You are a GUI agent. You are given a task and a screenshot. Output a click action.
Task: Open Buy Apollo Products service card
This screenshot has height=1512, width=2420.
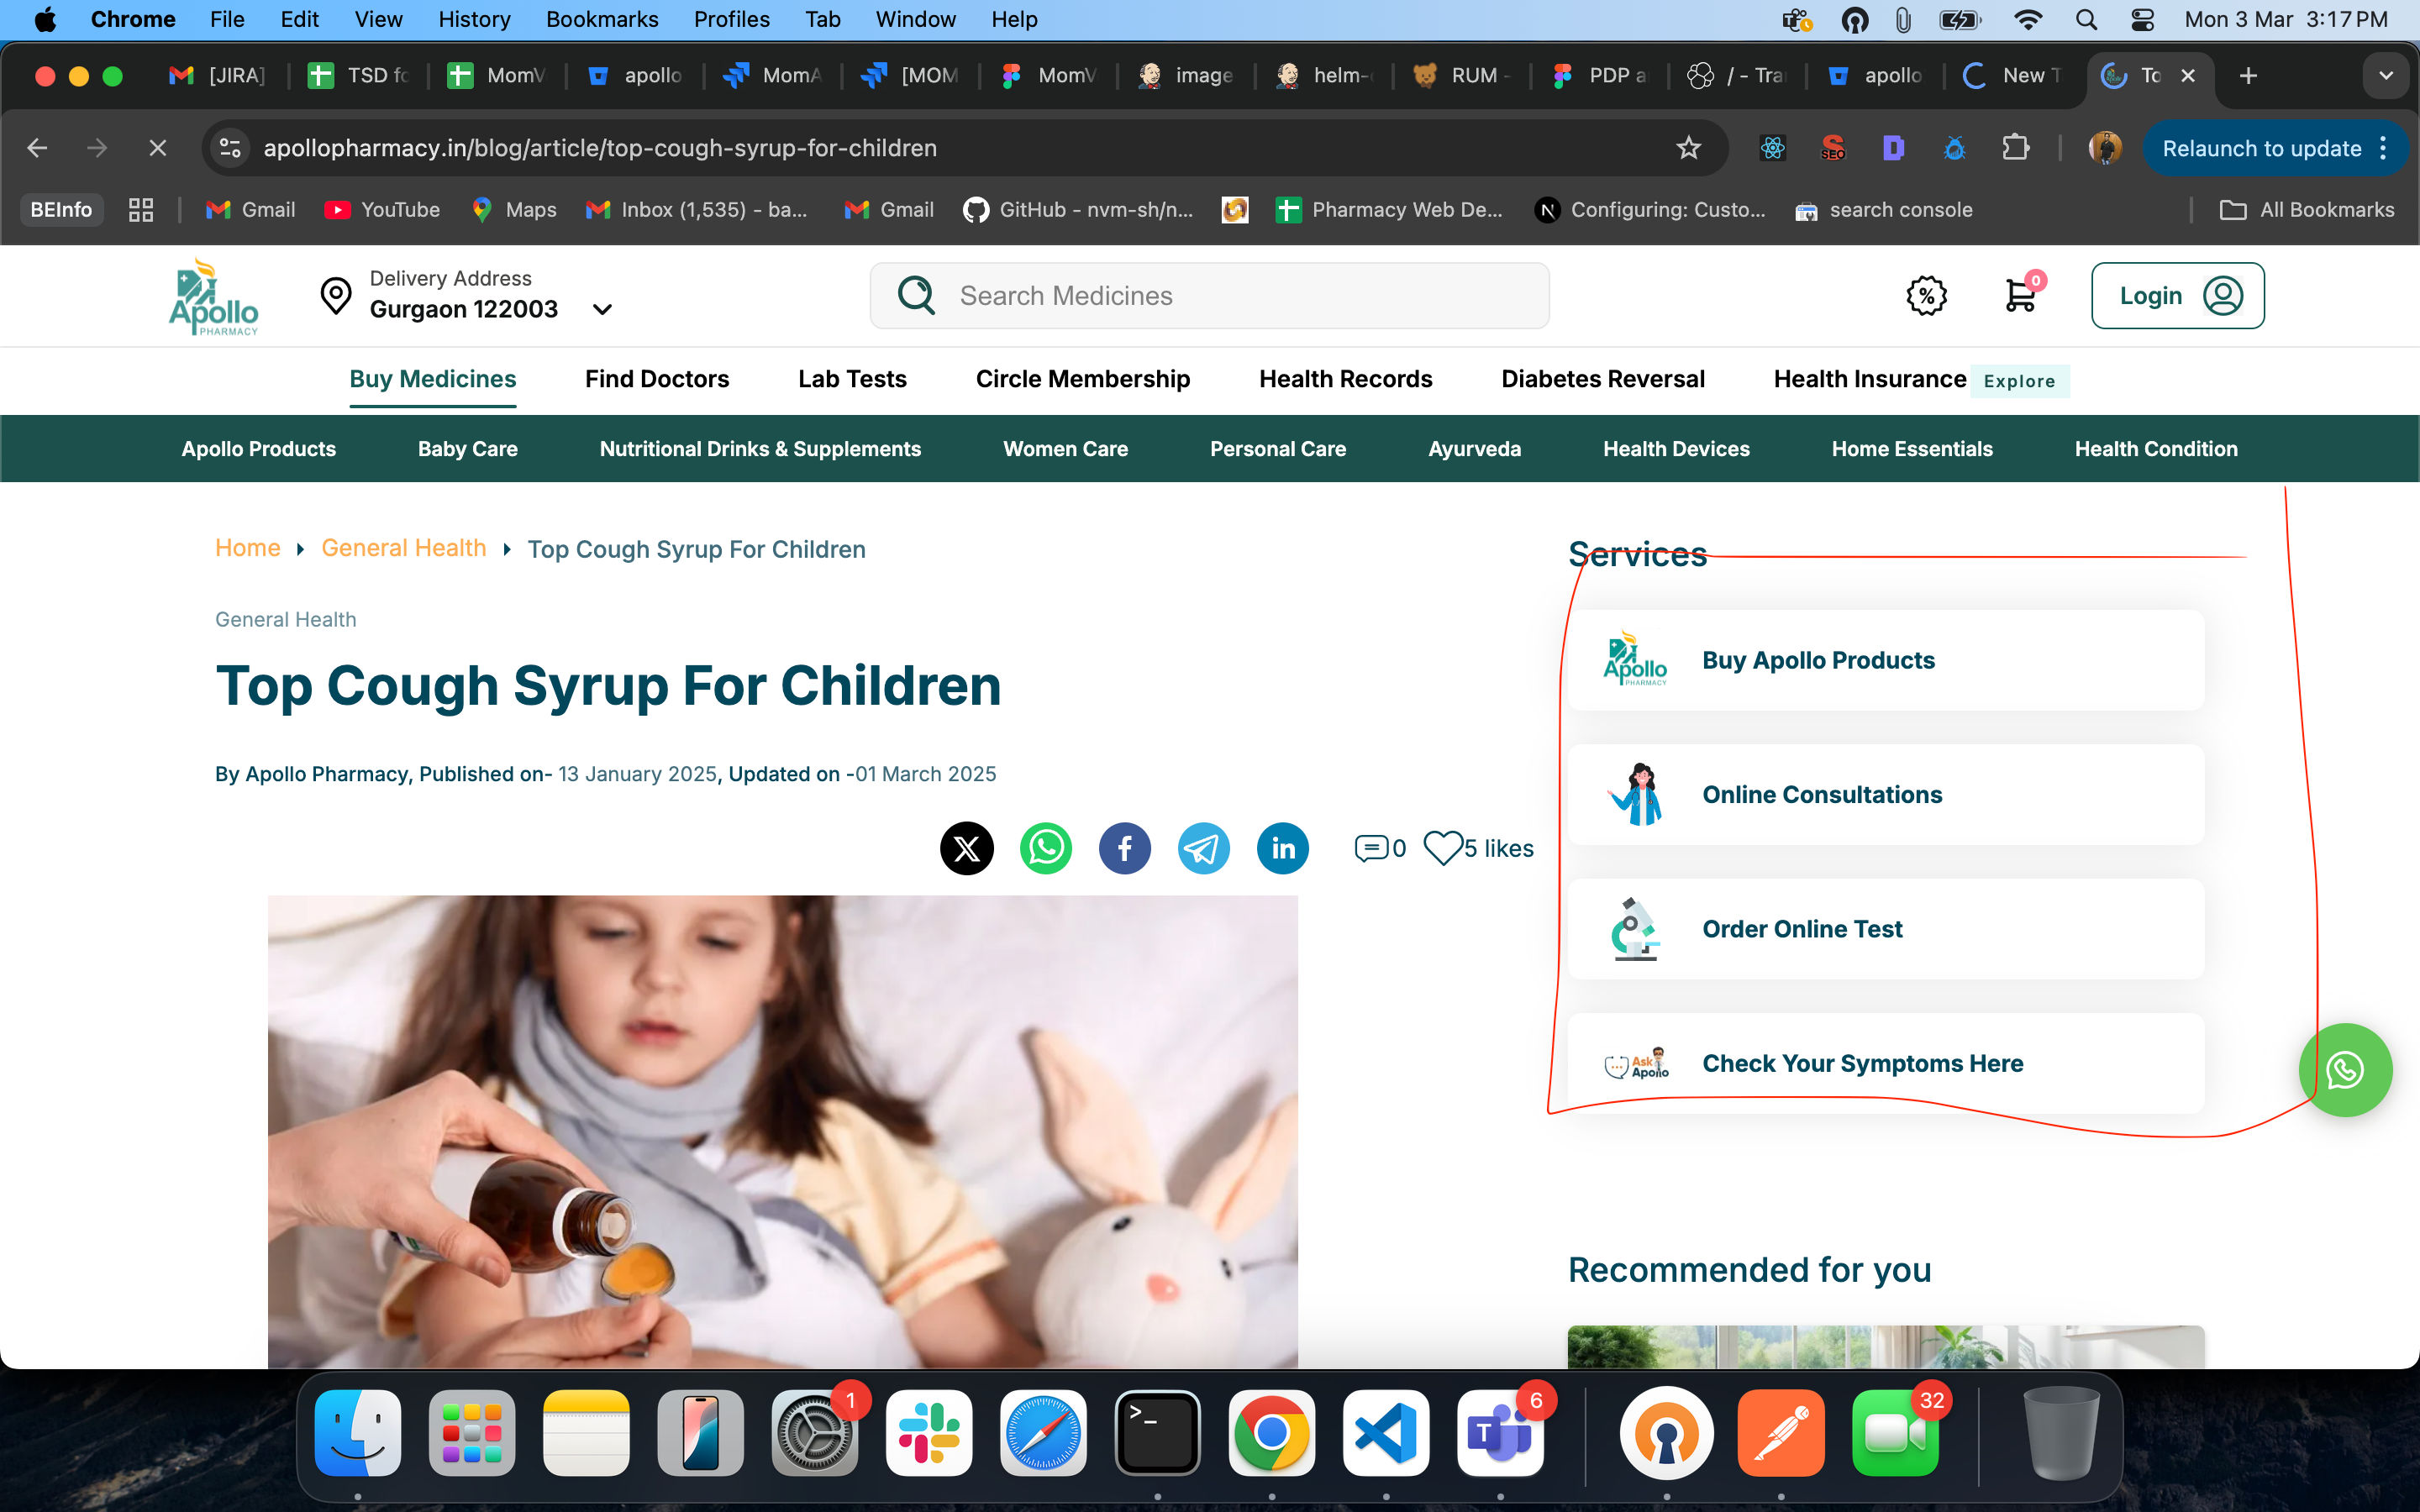tap(1885, 660)
